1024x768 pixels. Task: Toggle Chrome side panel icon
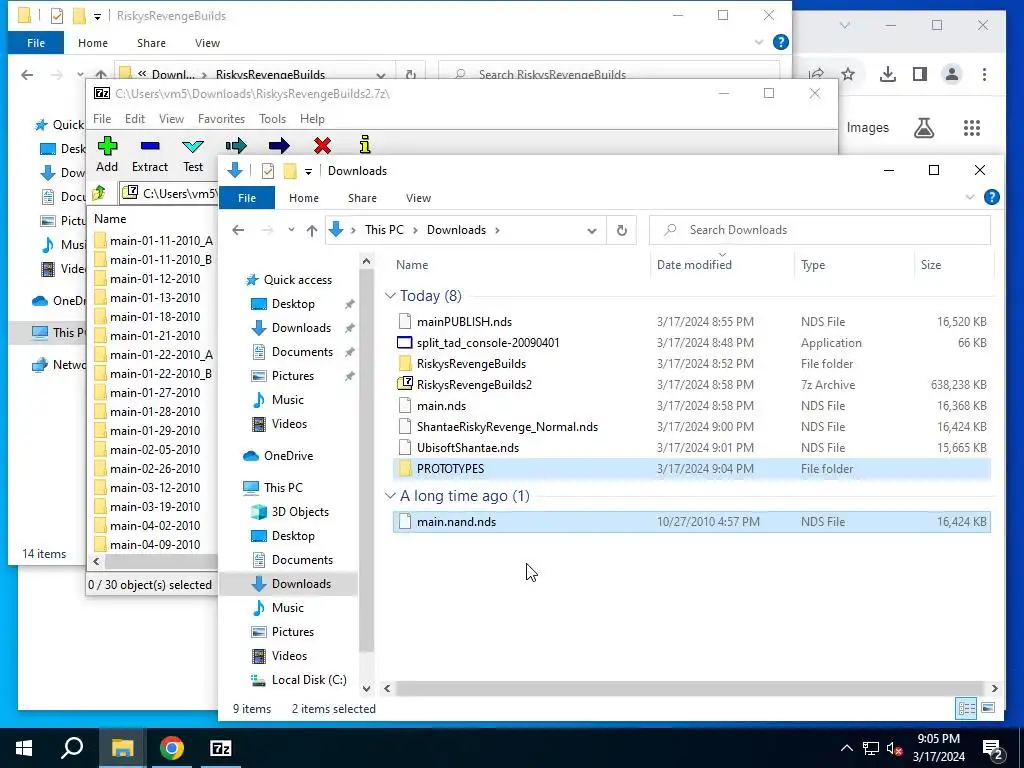click(920, 74)
